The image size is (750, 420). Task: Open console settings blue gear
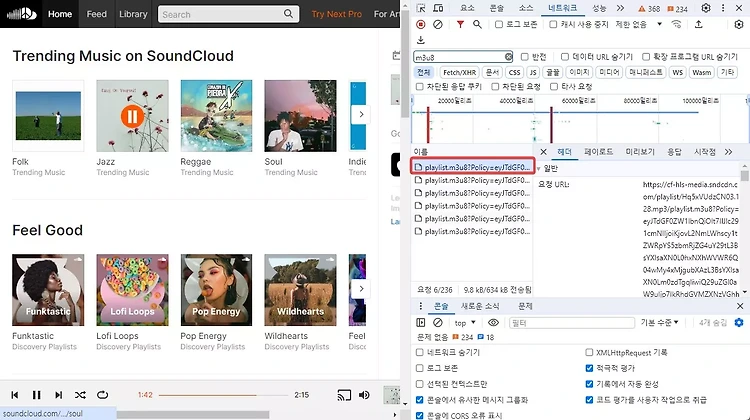[739, 322]
